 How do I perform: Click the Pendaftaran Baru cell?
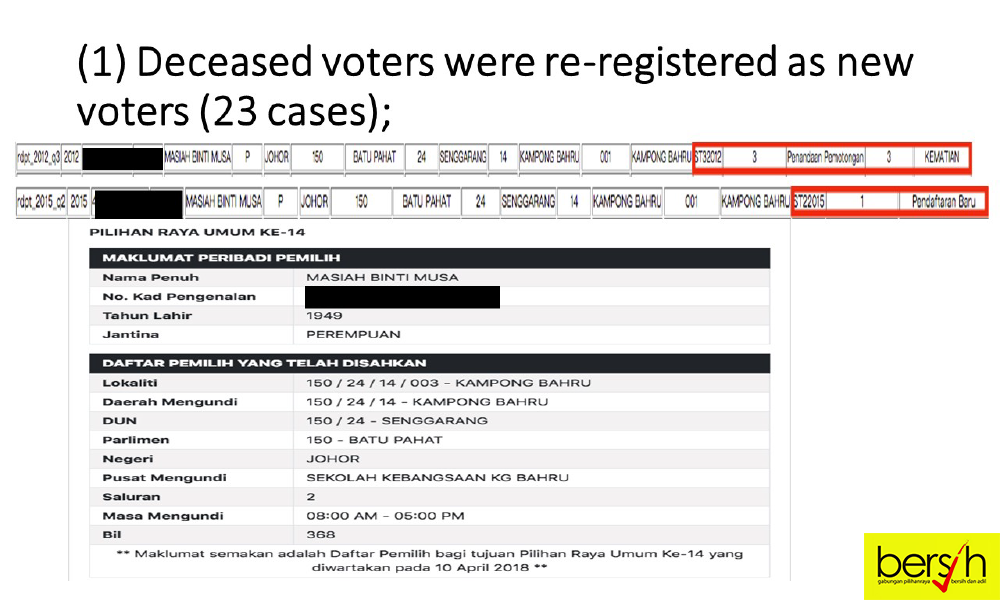(x=943, y=202)
